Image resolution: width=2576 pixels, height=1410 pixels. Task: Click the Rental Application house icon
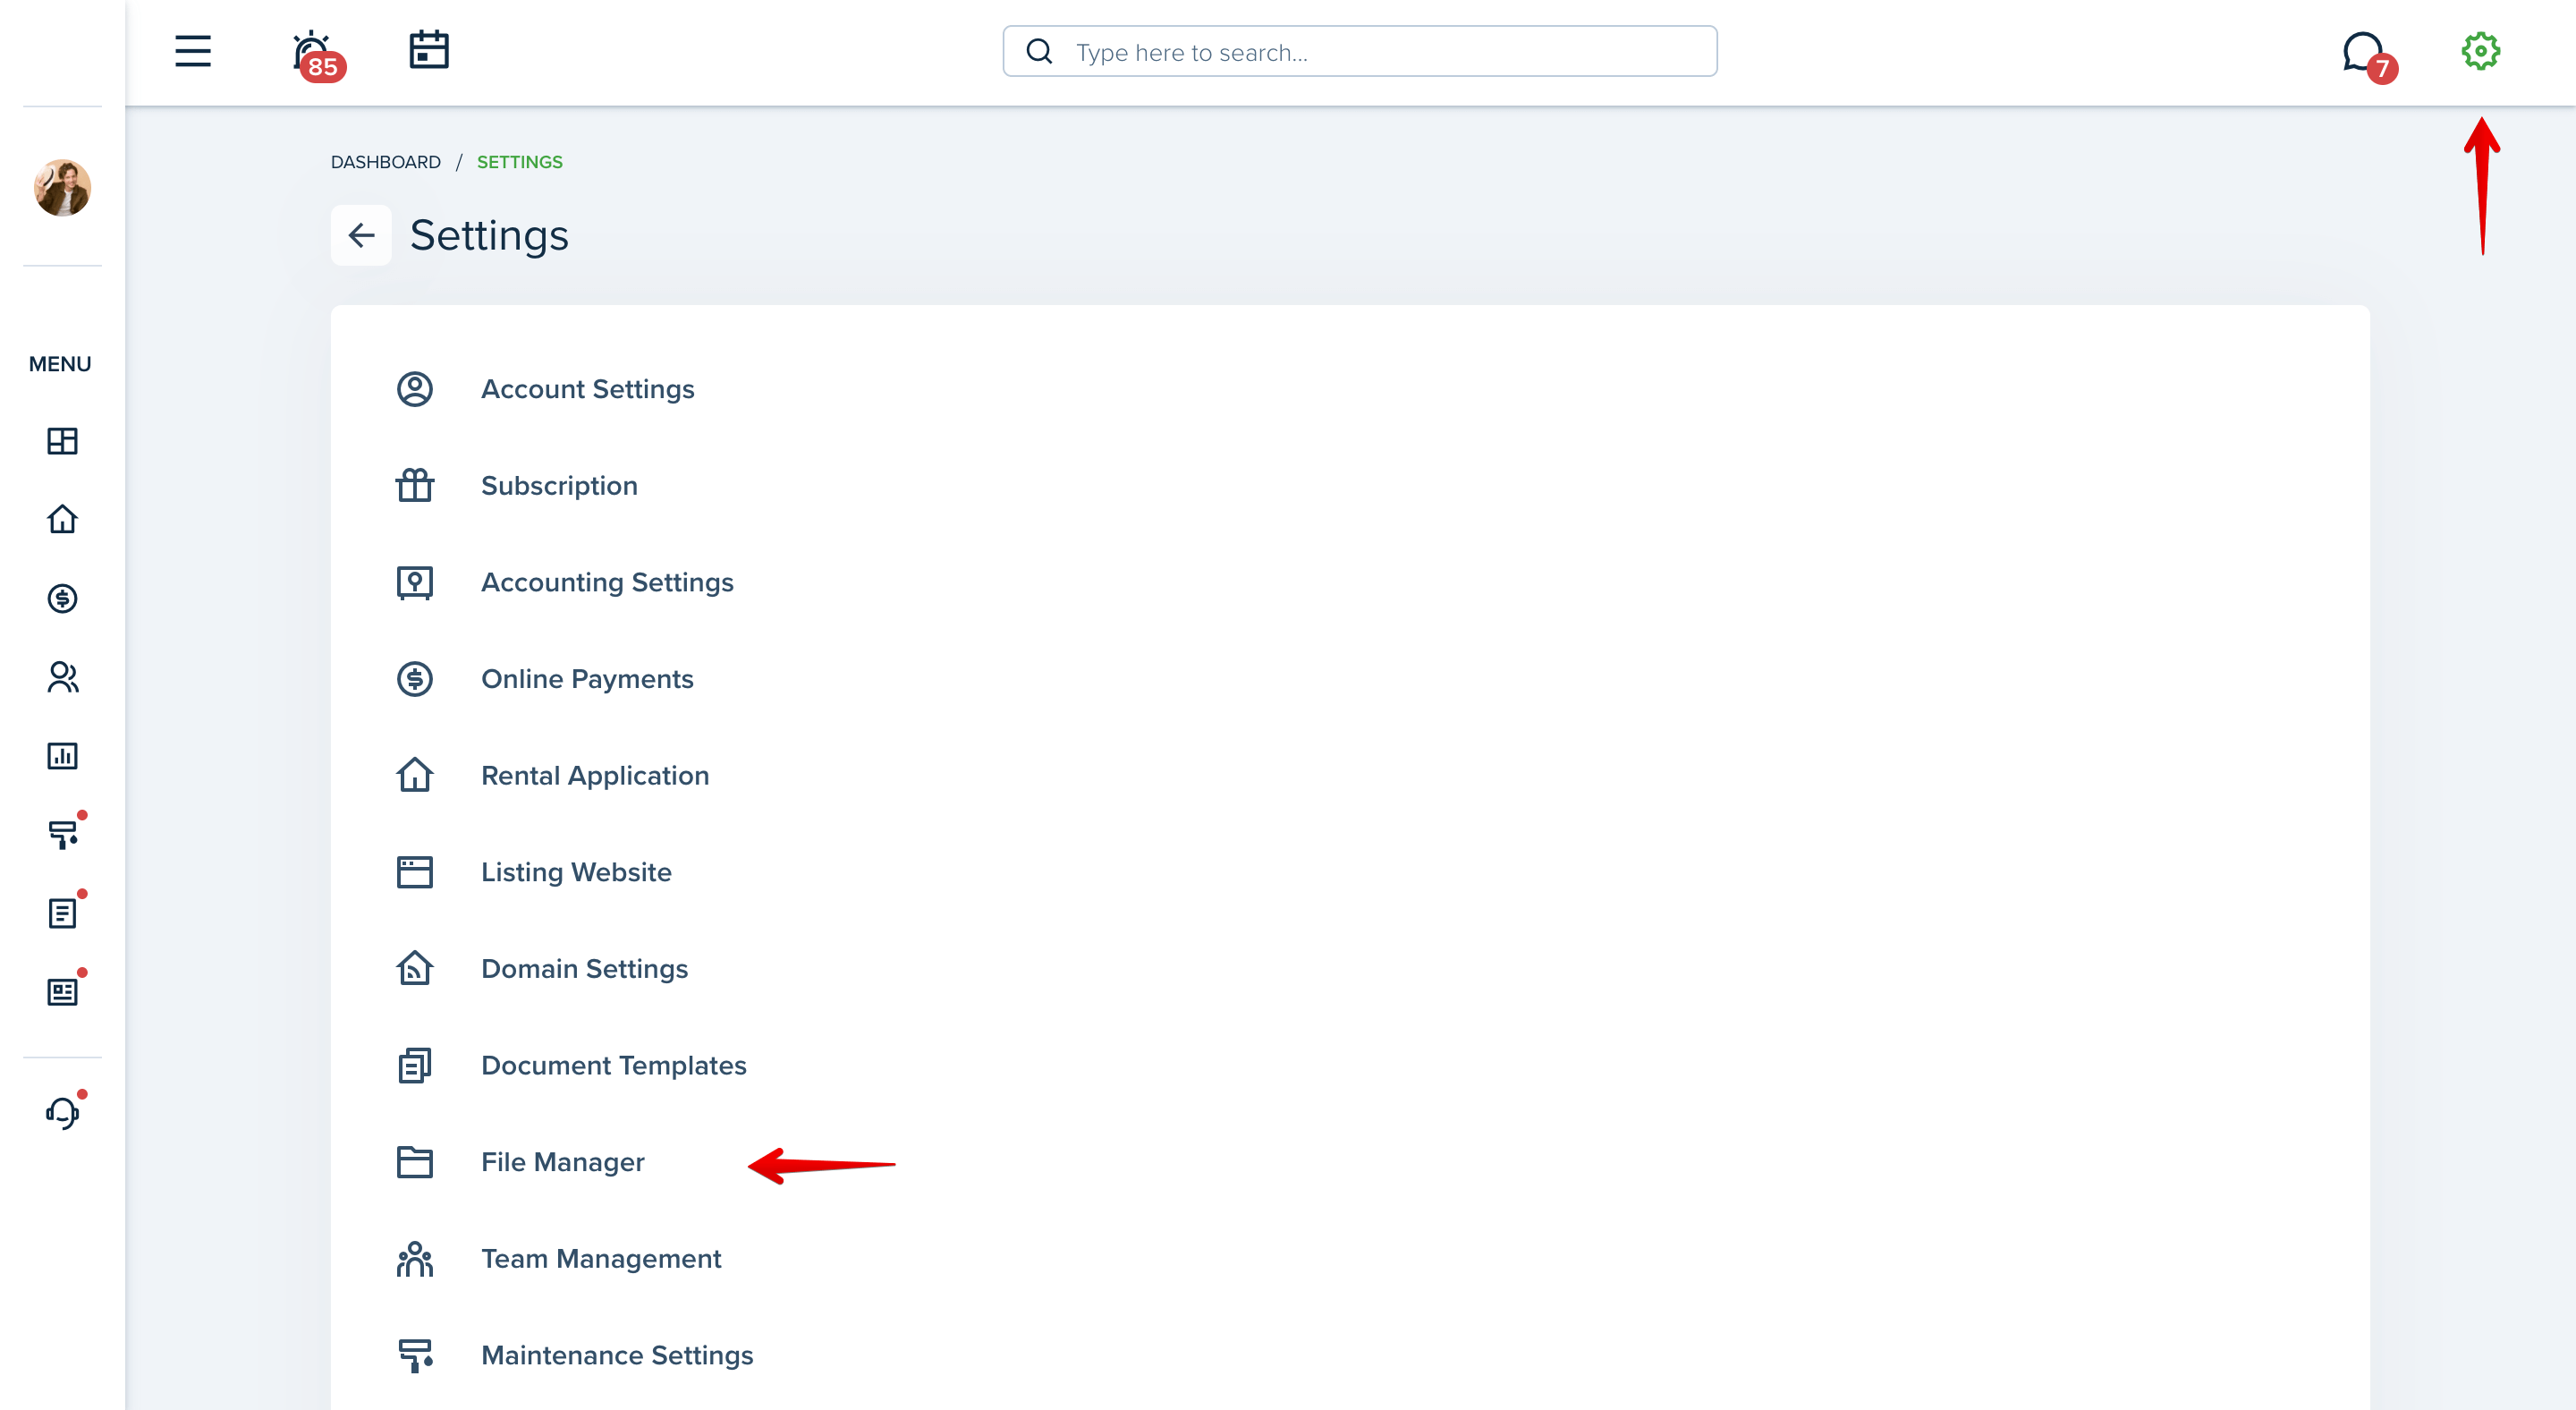click(x=415, y=775)
